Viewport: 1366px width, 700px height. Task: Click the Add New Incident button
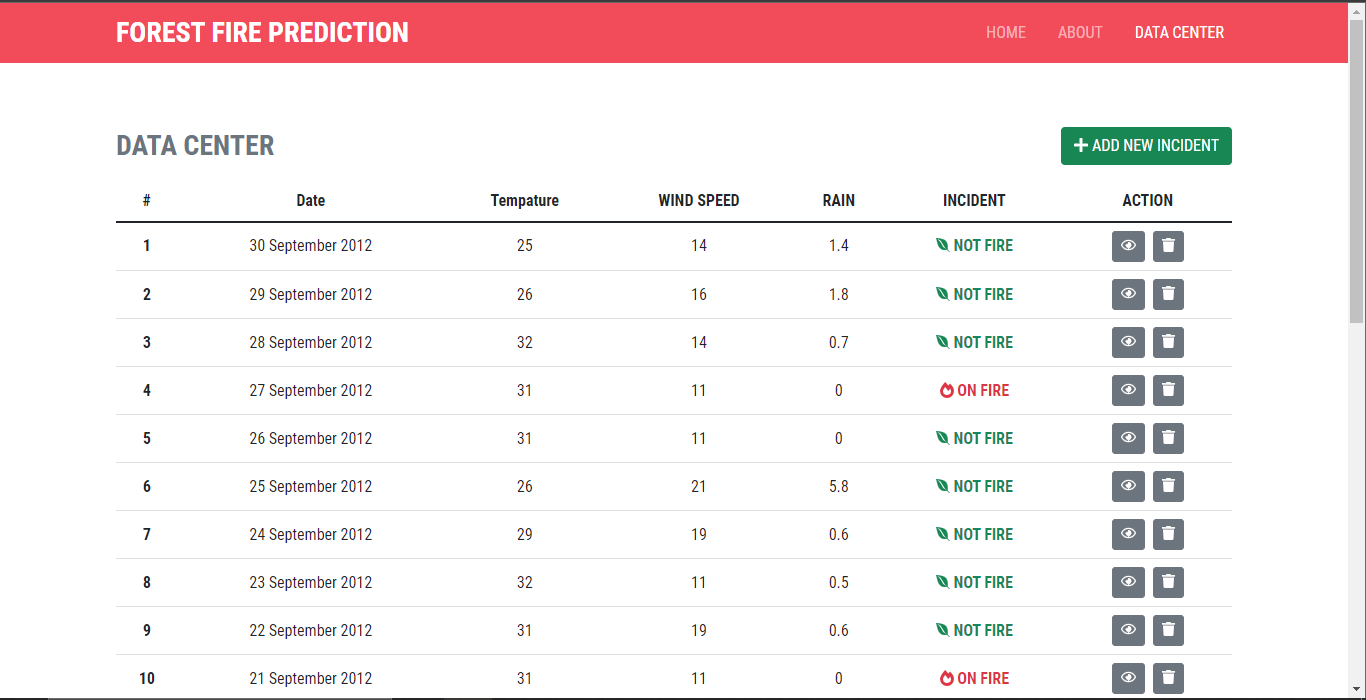tap(1146, 146)
